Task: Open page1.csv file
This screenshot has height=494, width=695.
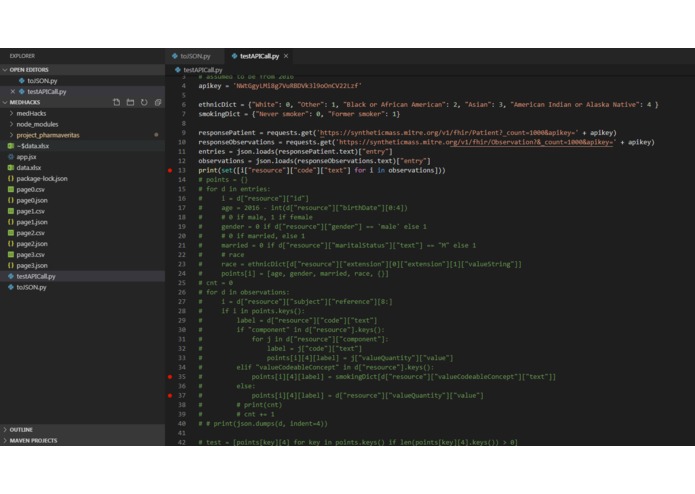Action: pyautogui.click(x=82, y=211)
